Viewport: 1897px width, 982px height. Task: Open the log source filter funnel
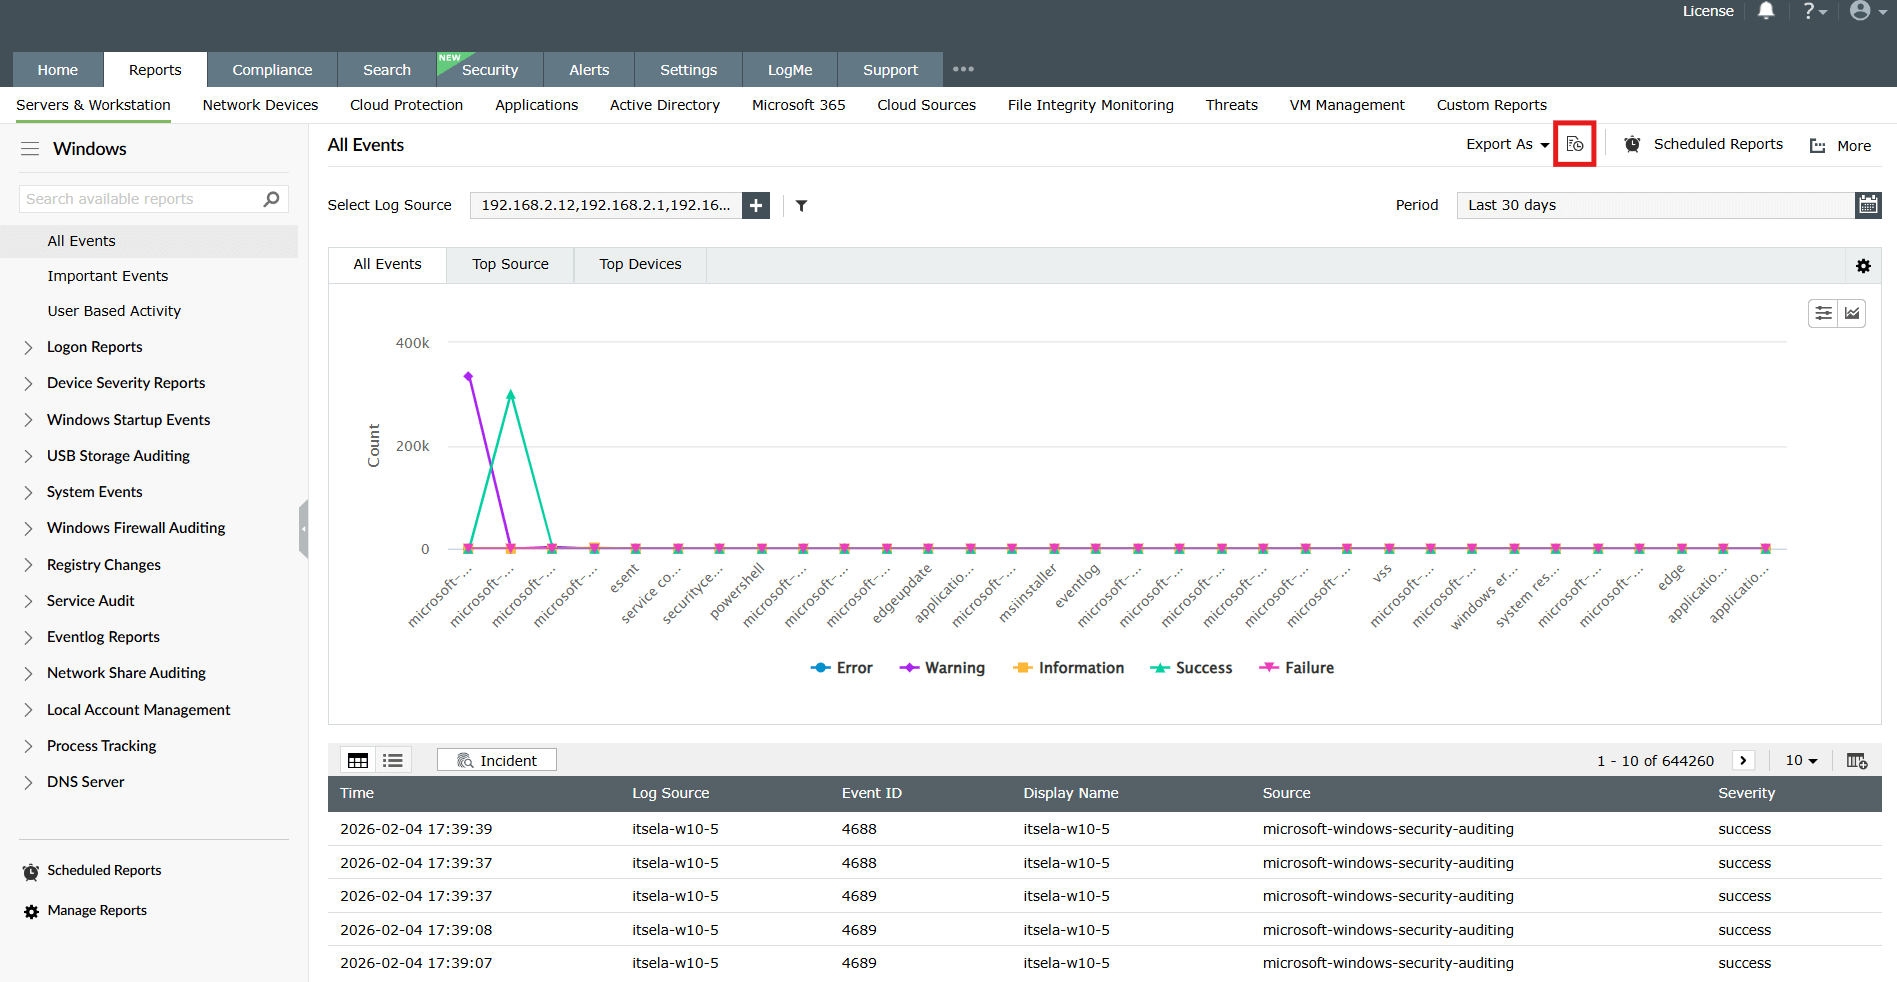coord(801,205)
